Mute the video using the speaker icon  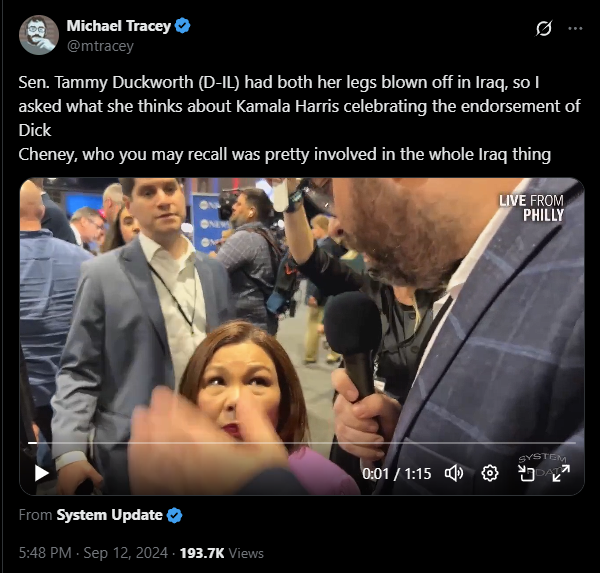click(454, 473)
